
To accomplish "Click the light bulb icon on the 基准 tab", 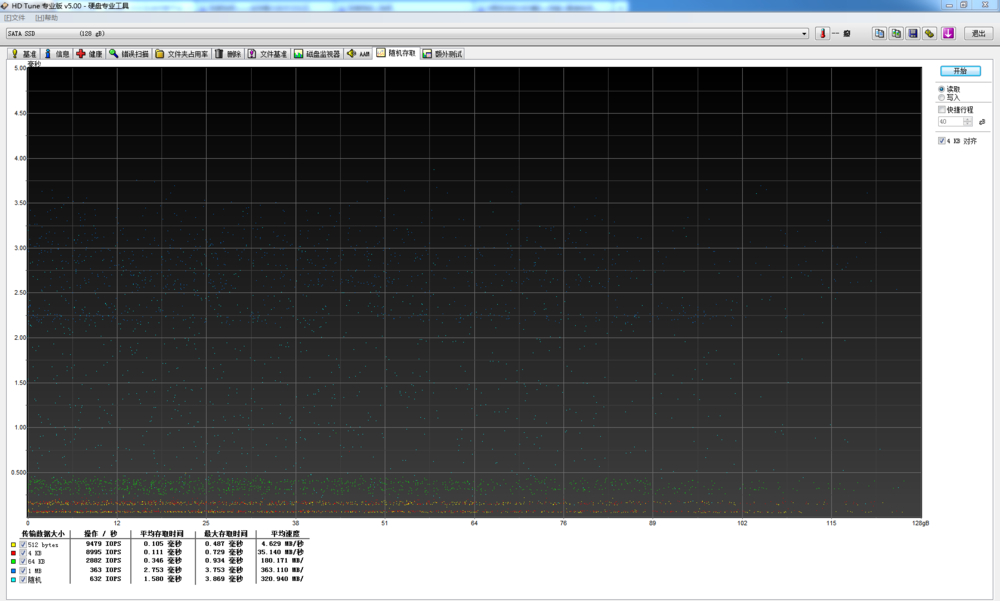I will (14, 54).
